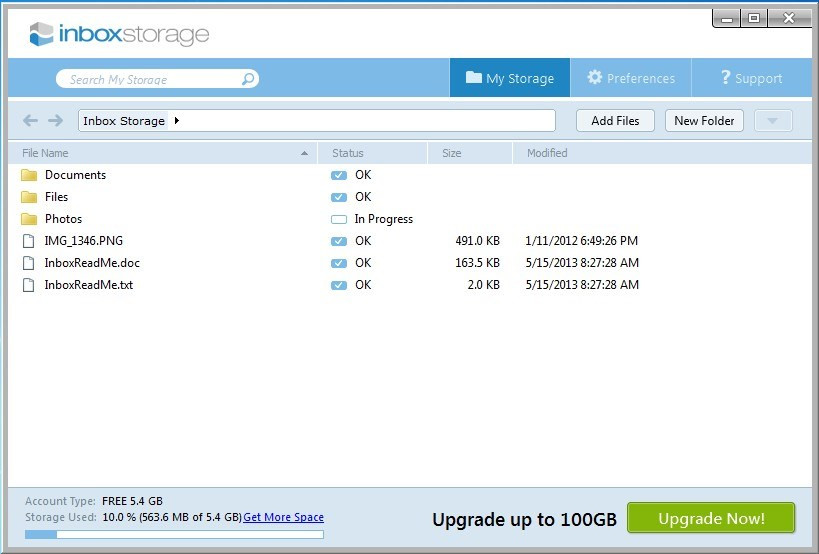Toggle File Name sort arrow
Viewport: 819px width, 554px height.
[x=305, y=153]
